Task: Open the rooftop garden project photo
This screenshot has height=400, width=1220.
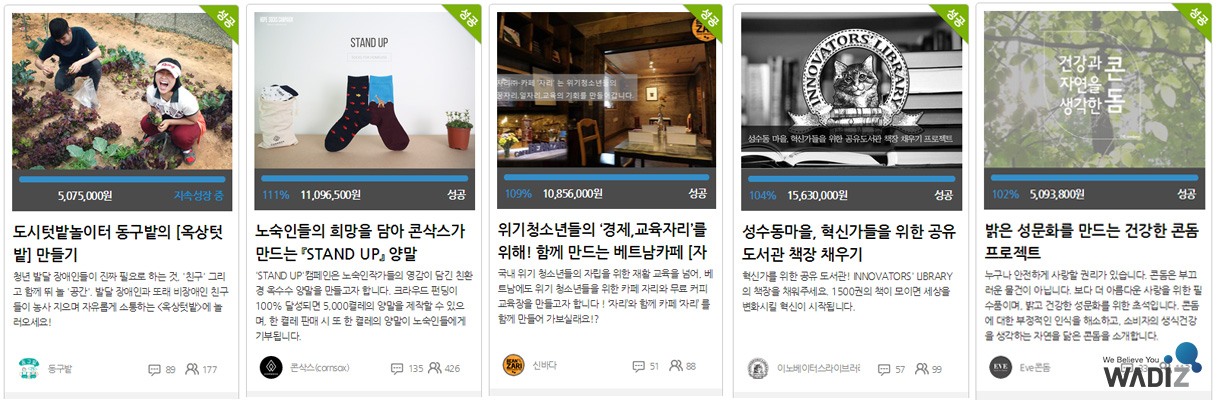Action: coord(122,91)
